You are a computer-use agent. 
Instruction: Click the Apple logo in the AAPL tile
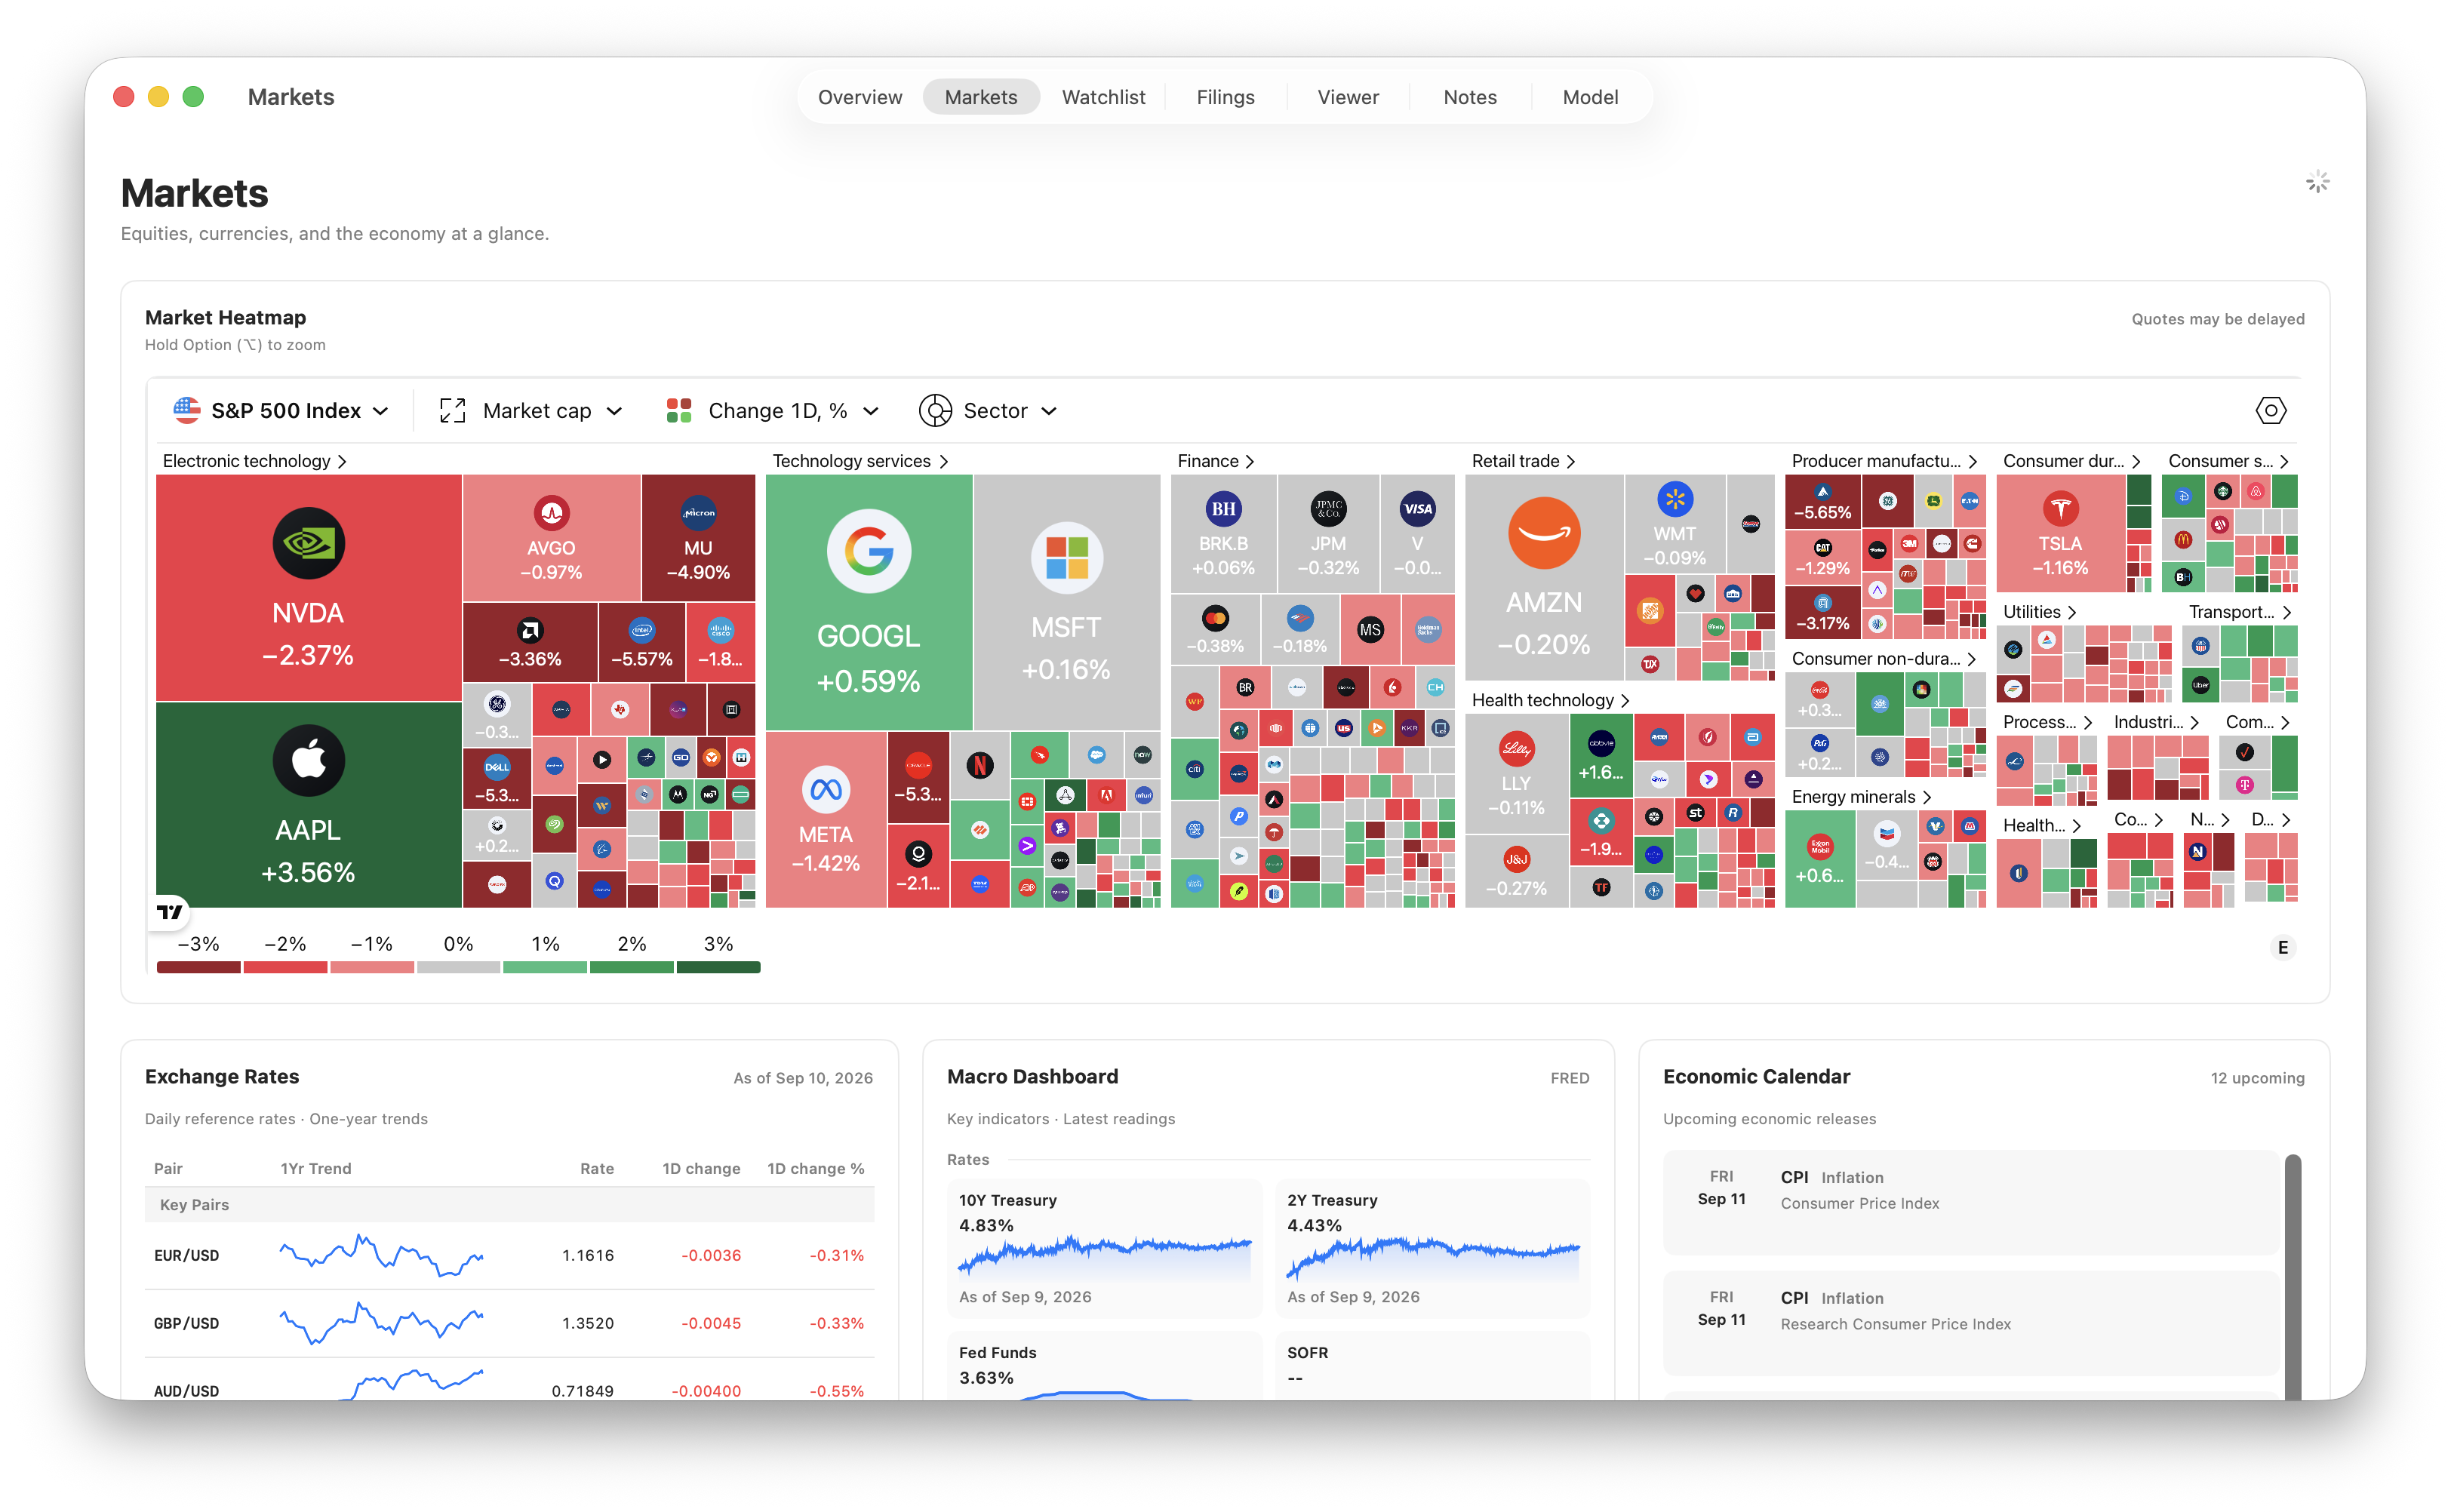coord(308,760)
